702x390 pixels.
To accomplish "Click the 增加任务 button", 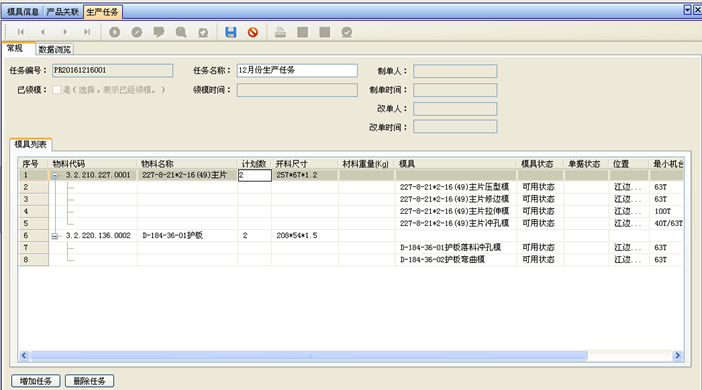I will point(36,381).
